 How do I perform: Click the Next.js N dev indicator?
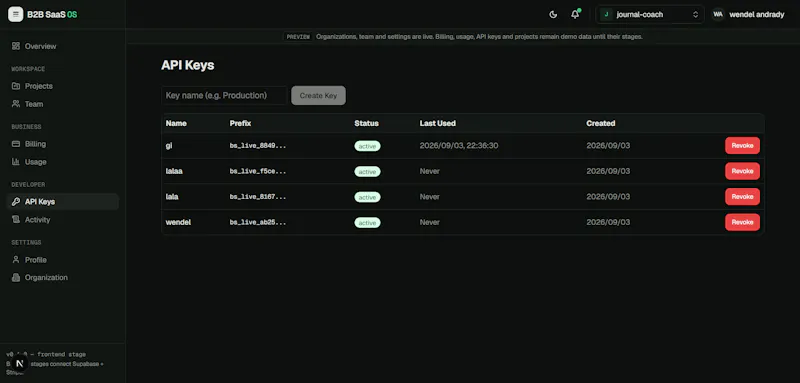pyautogui.click(x=19, y=364)
